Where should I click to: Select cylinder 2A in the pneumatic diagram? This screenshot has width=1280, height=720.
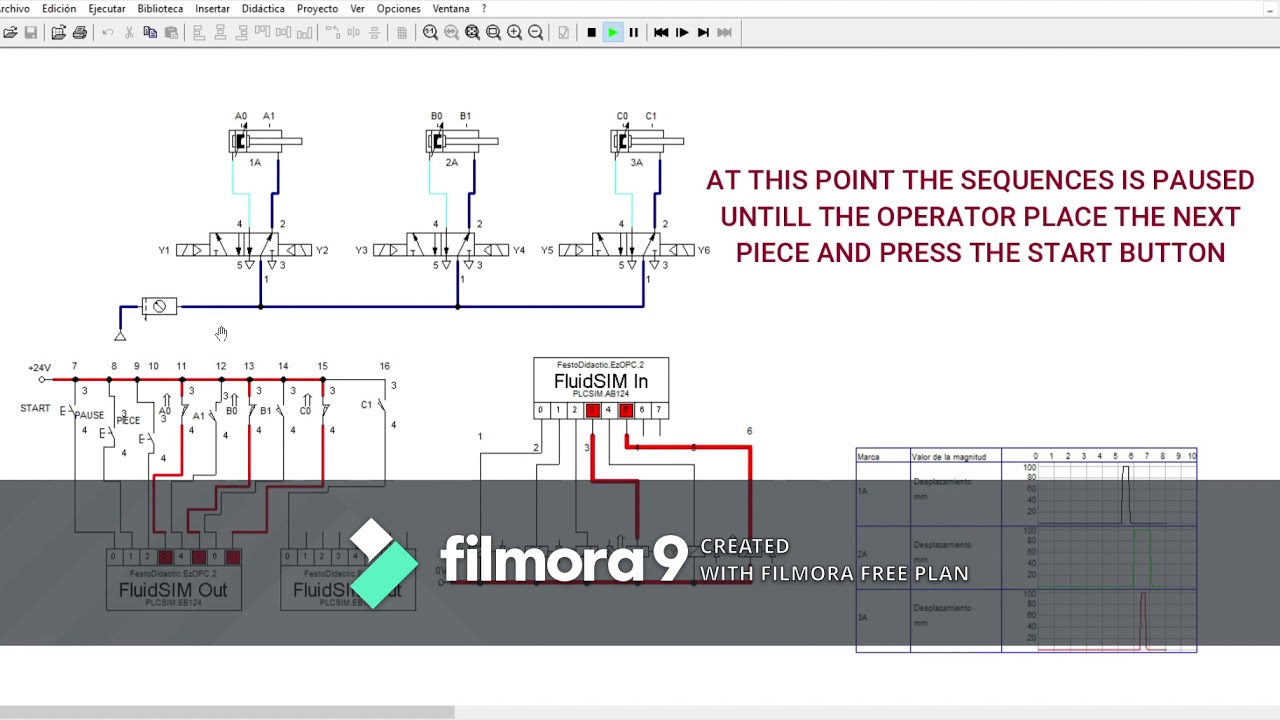pos(461,142)
